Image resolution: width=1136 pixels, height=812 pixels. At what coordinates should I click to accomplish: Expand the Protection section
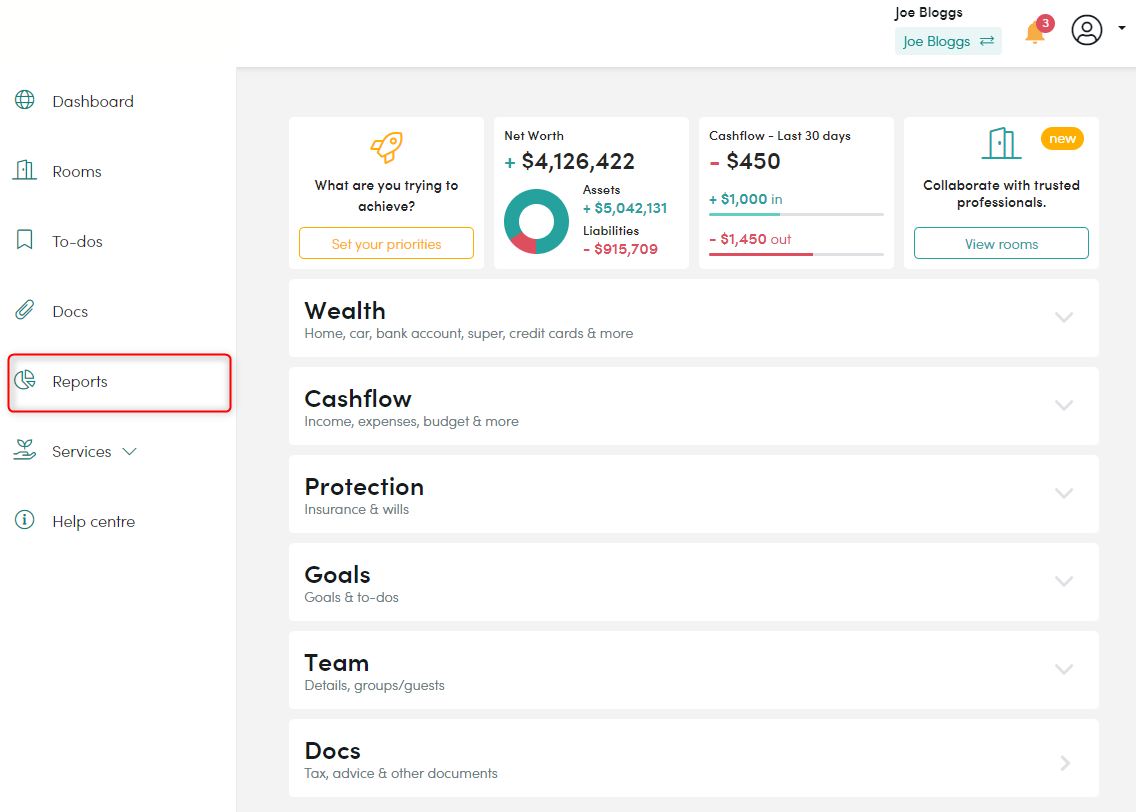[1064, 493]
